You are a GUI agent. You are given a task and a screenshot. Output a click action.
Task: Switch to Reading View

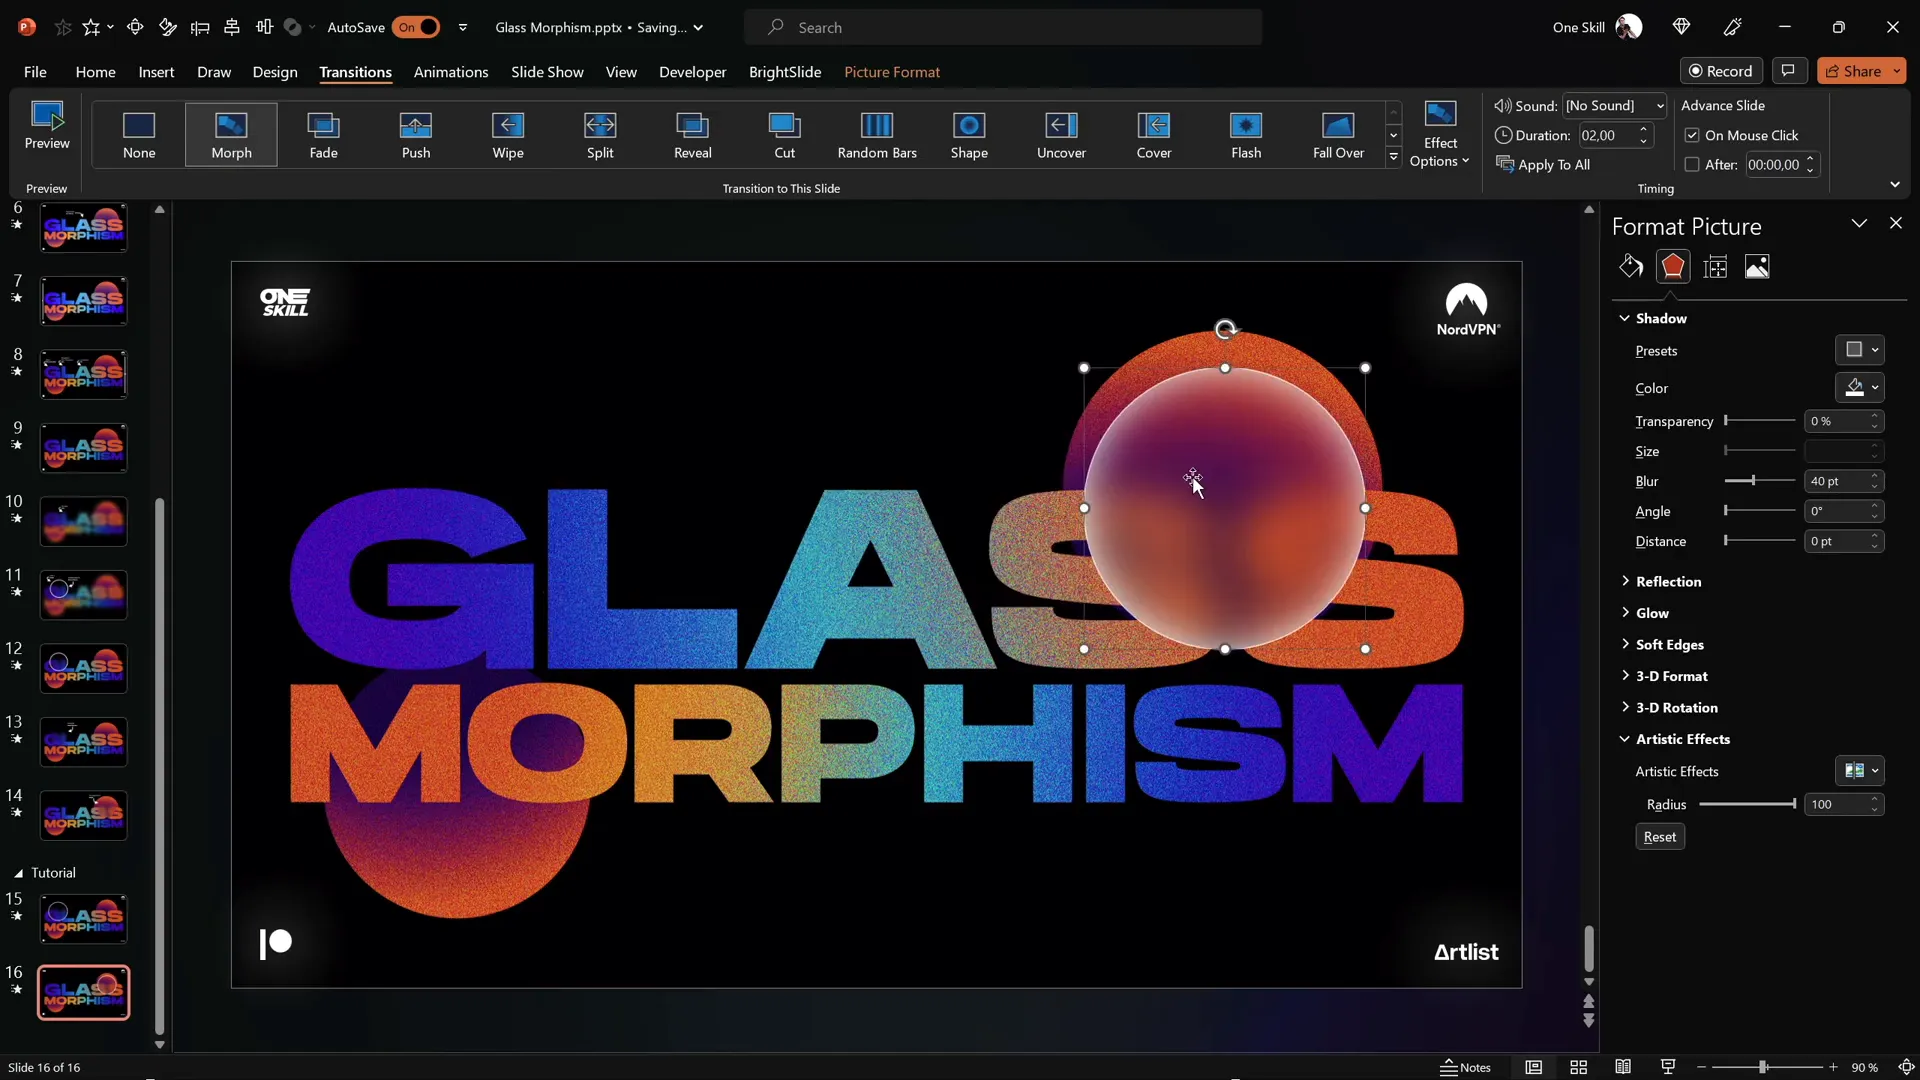pos(1623,1067)
